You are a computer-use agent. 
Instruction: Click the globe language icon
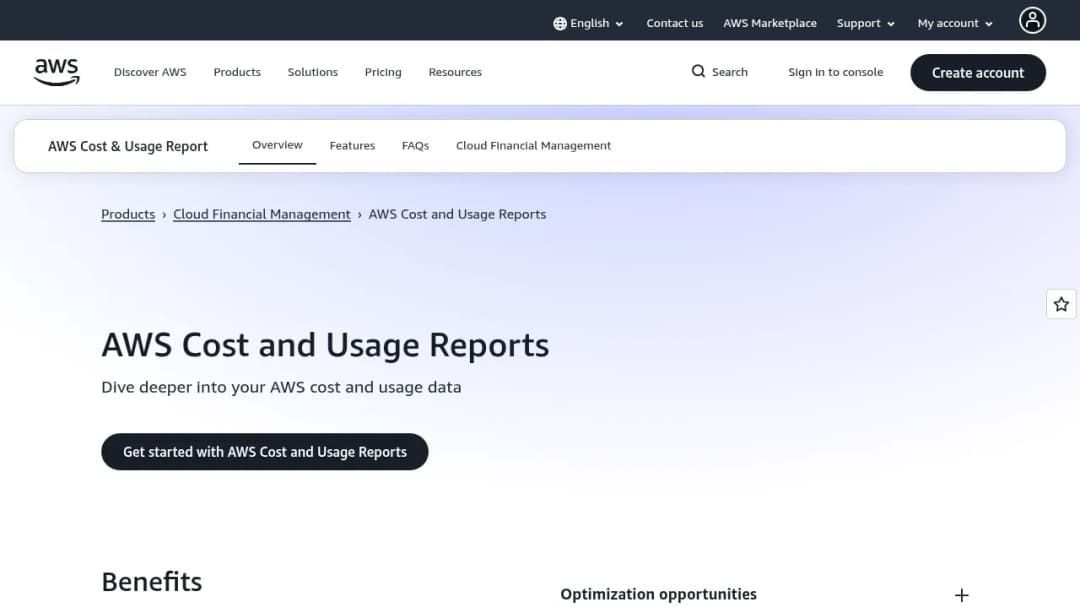coord(560,23)
